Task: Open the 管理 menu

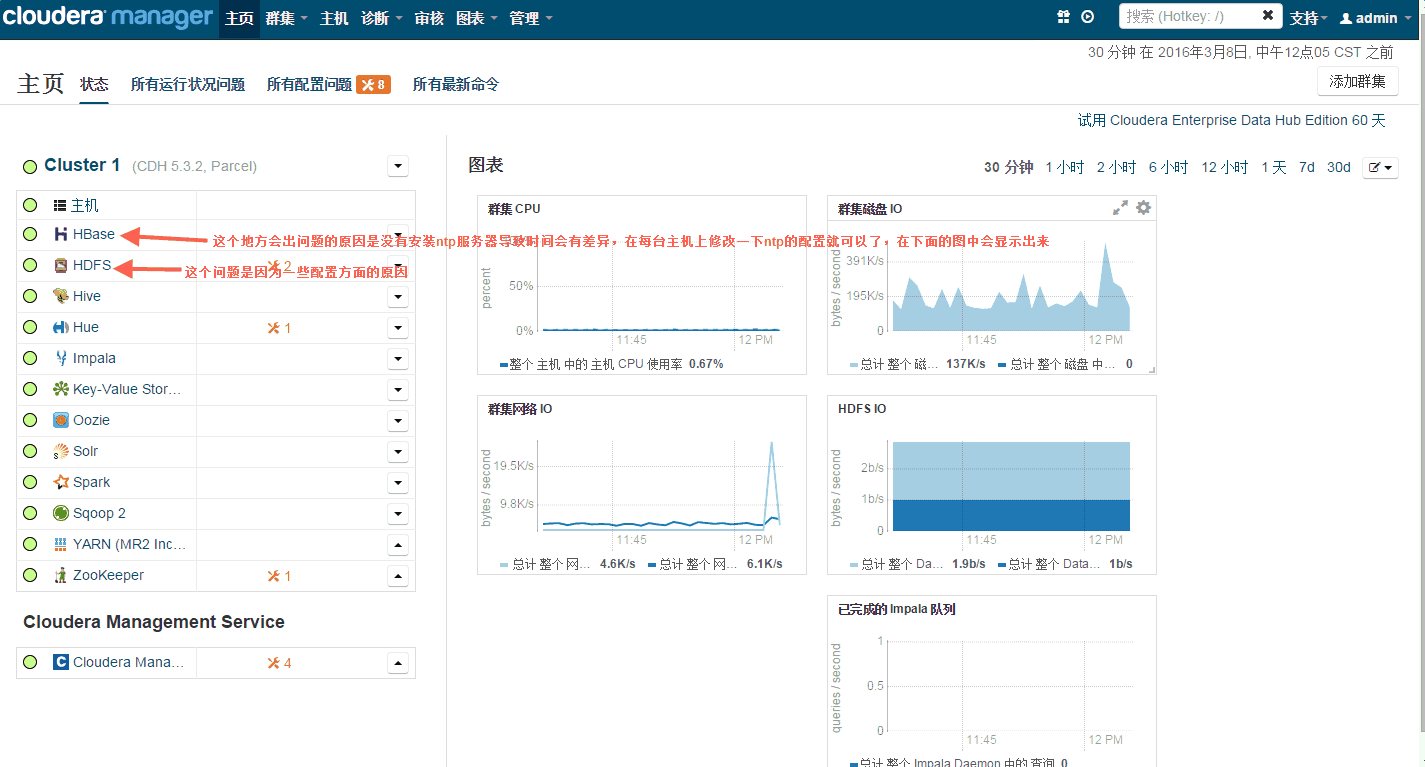Action: [x=531, y=19]
